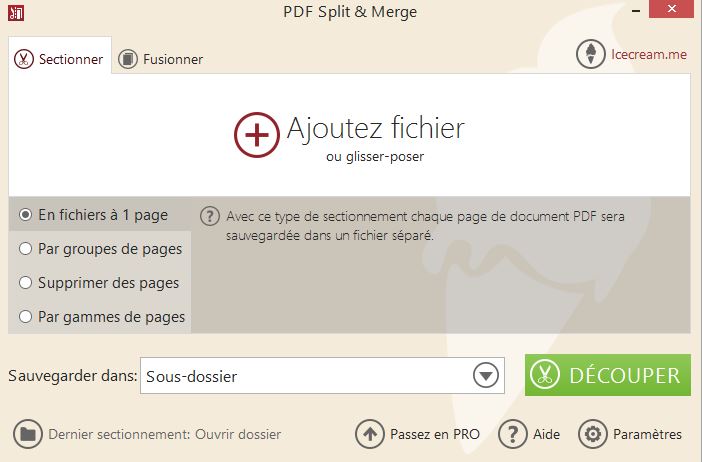Image resolution: width=702 pixels, height=462 pixels.
Task: Click 'Ajoutez fichier' text
Action: click(376, 129)
